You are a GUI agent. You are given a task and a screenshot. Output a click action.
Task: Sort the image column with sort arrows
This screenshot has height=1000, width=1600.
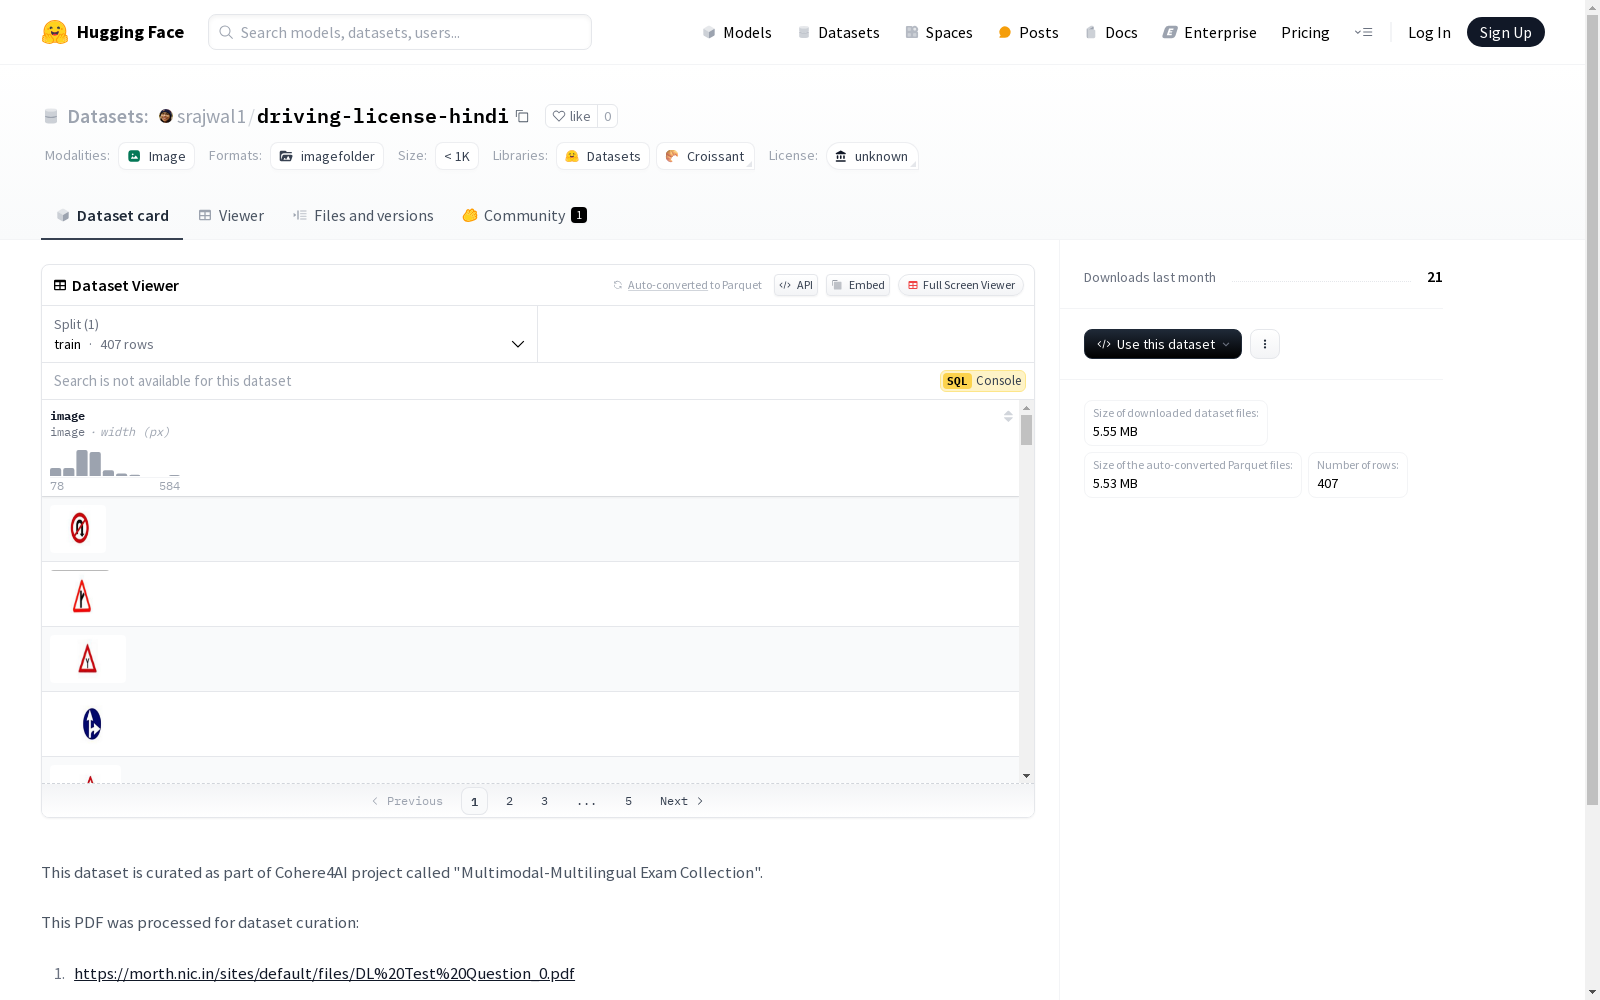point(1008,416)
